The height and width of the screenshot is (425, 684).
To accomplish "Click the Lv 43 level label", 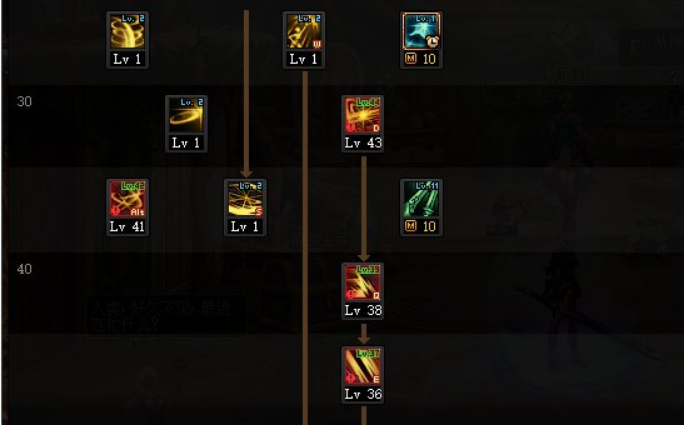I will coord(363,143).
